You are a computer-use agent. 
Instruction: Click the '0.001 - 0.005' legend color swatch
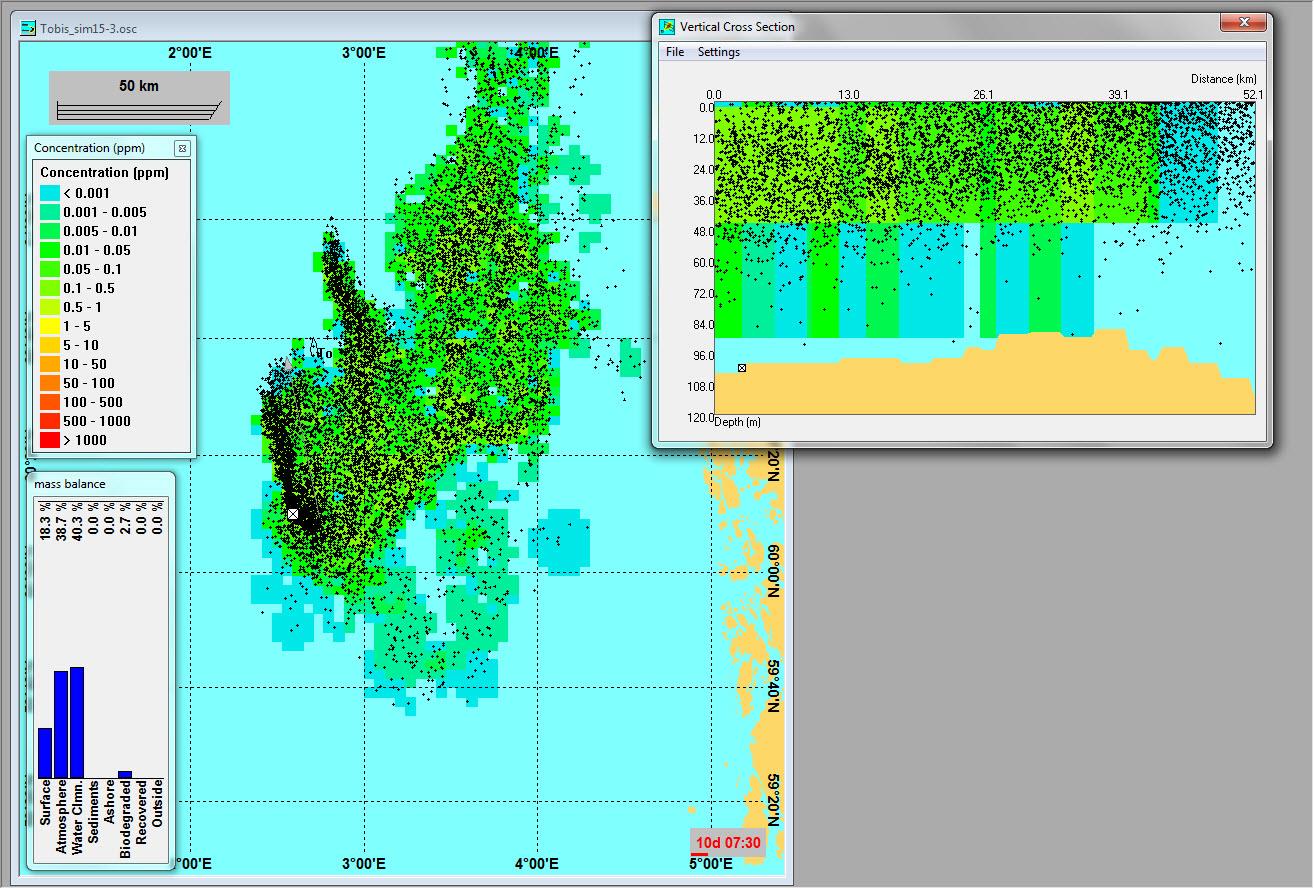coord(49,212)
